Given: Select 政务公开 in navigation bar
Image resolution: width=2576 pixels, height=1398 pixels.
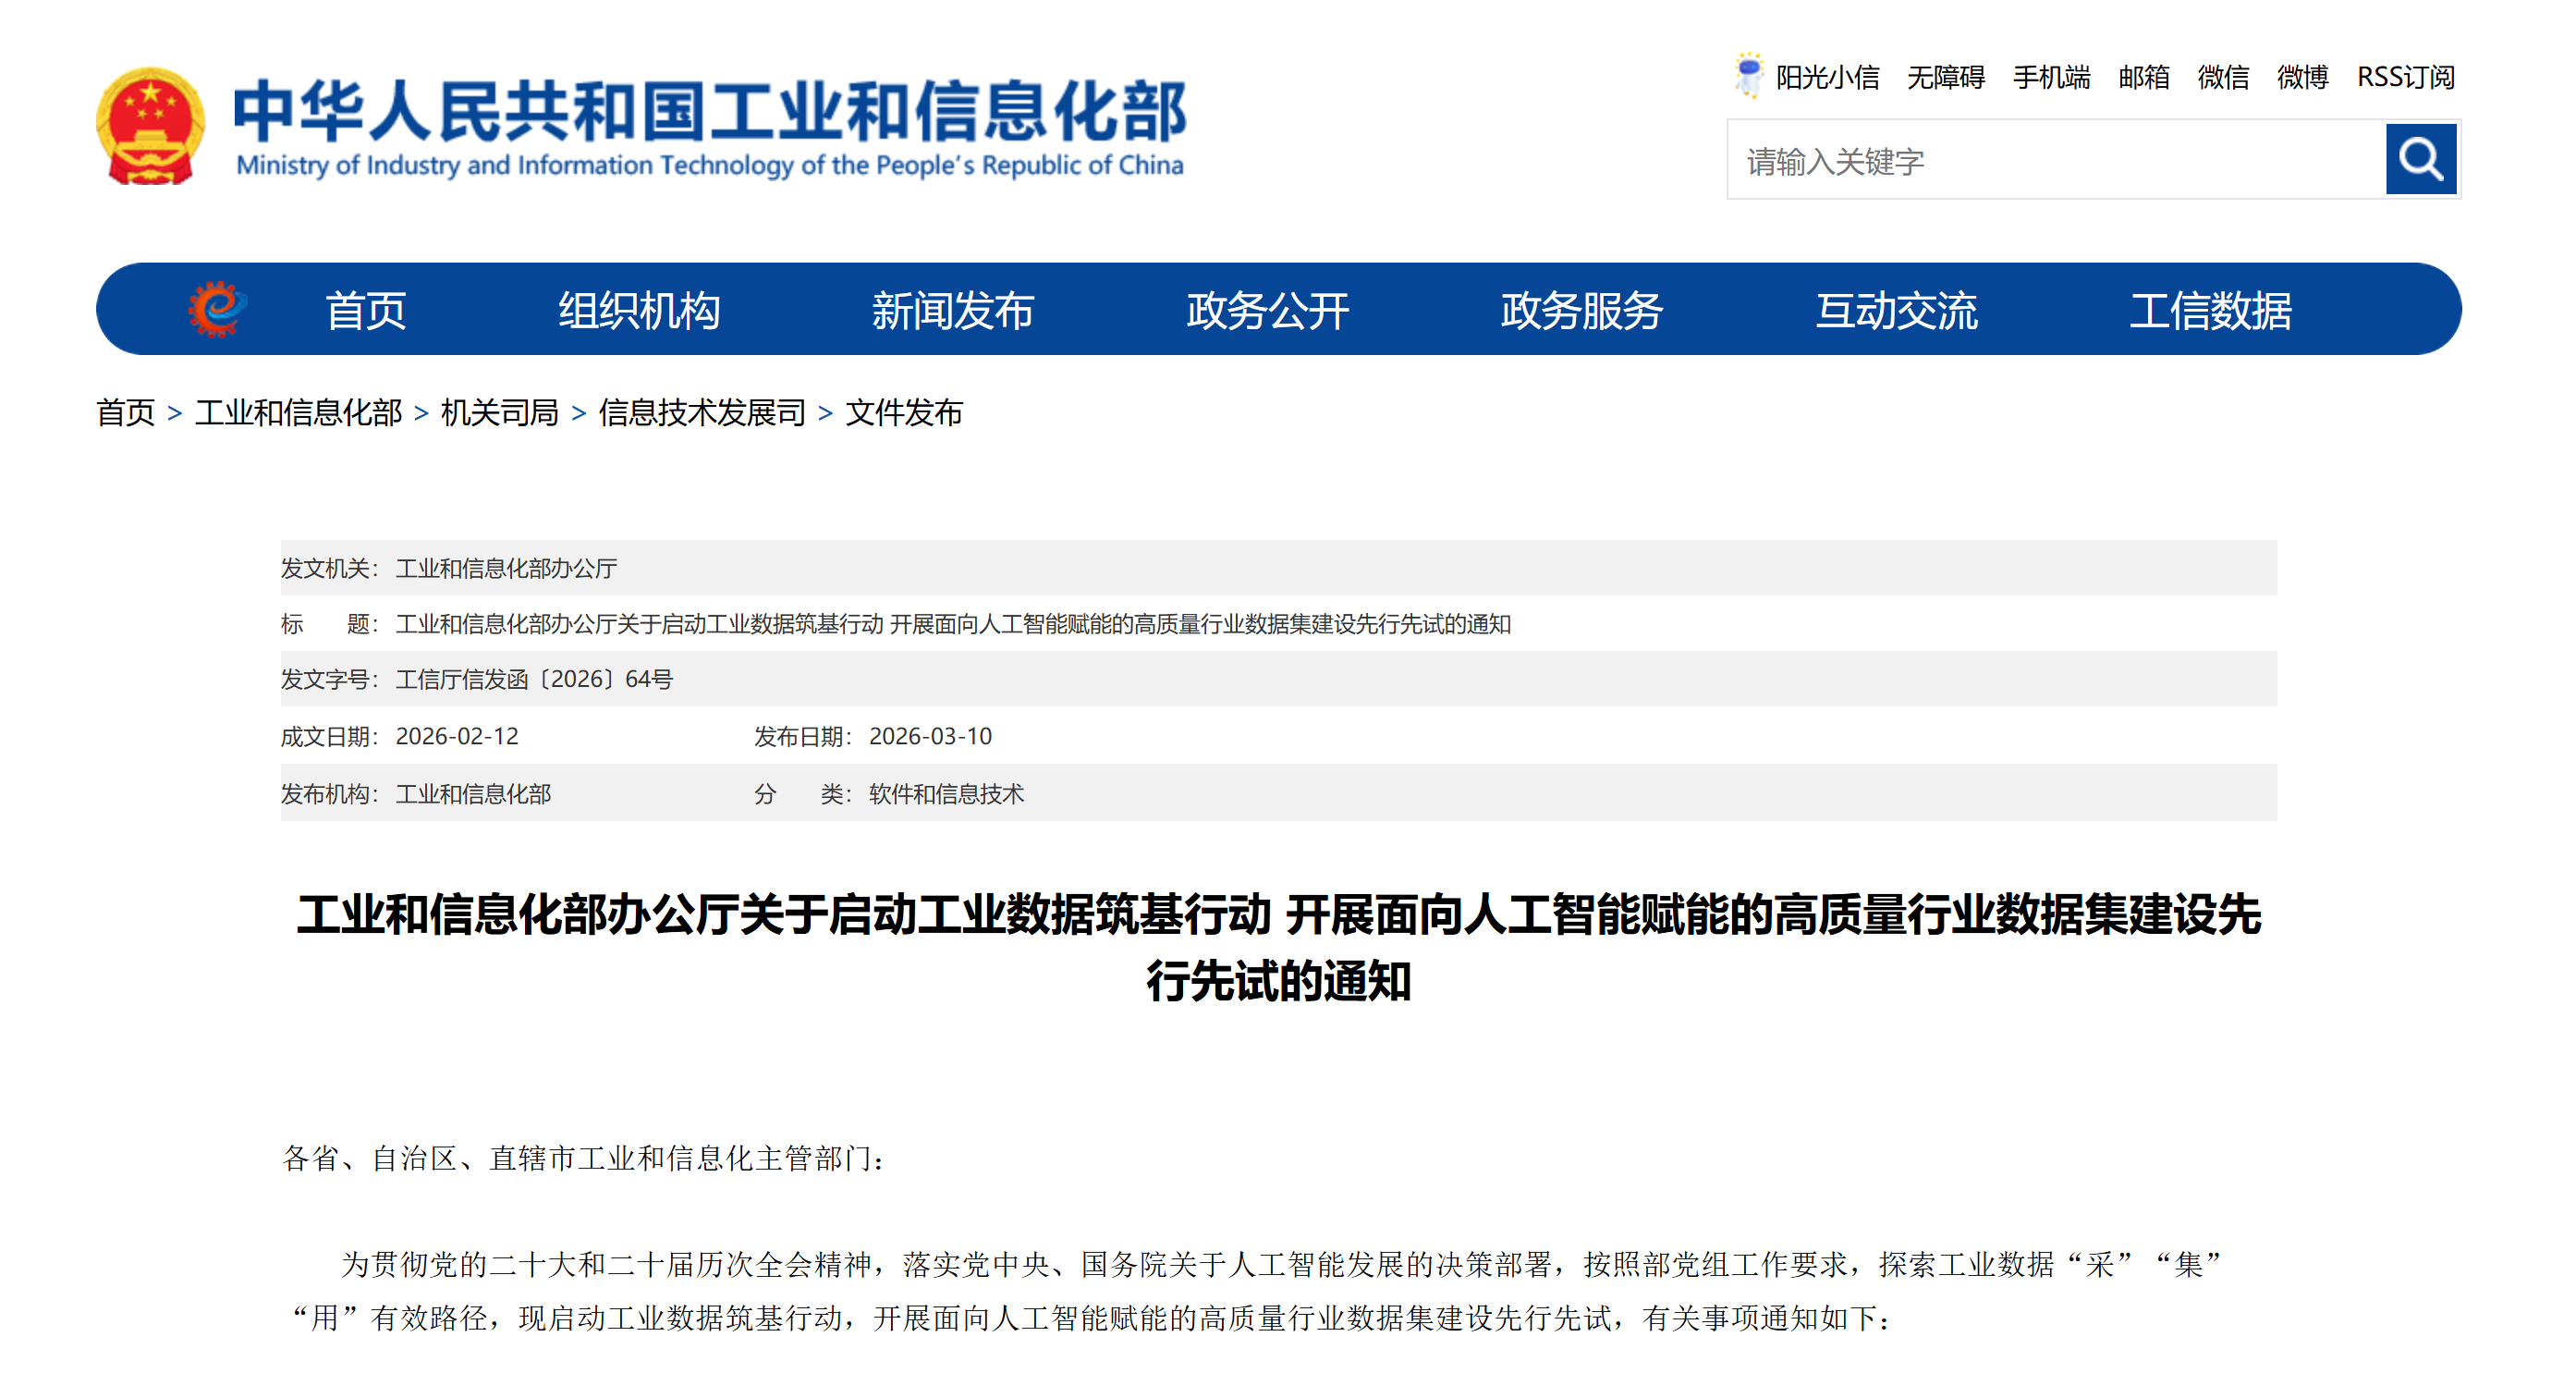Looking at the screenshot, I should click(x=1267, y=310).
